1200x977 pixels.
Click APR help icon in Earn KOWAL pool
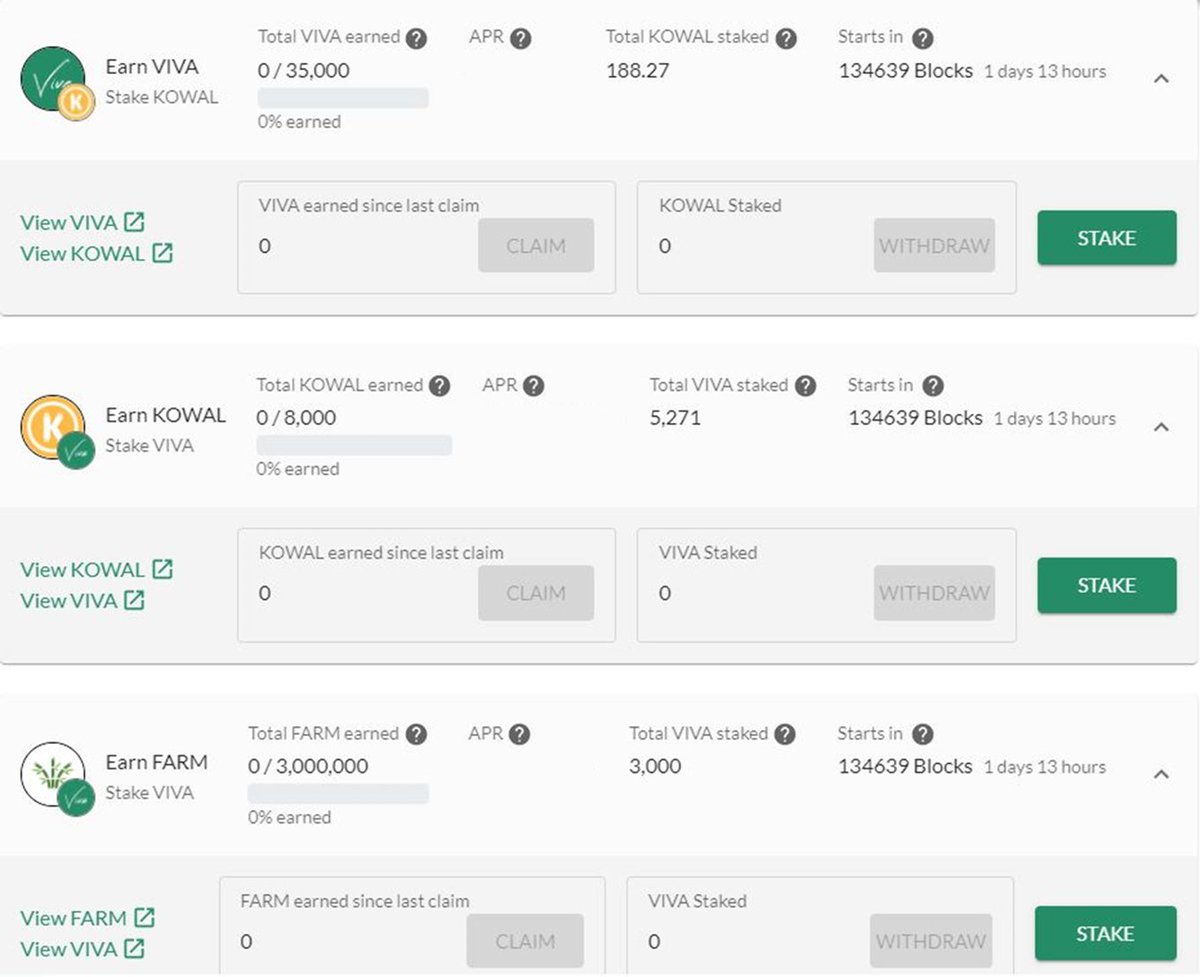(533, 386)
